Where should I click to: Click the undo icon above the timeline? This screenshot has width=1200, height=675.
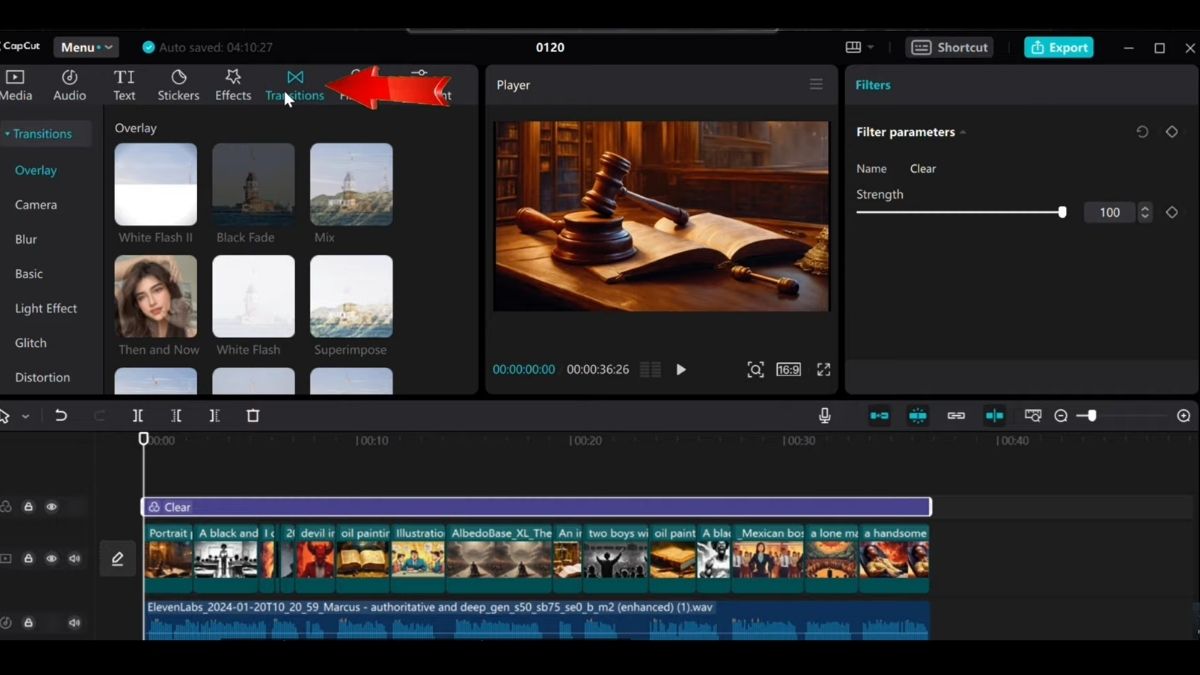coord(60,415)
